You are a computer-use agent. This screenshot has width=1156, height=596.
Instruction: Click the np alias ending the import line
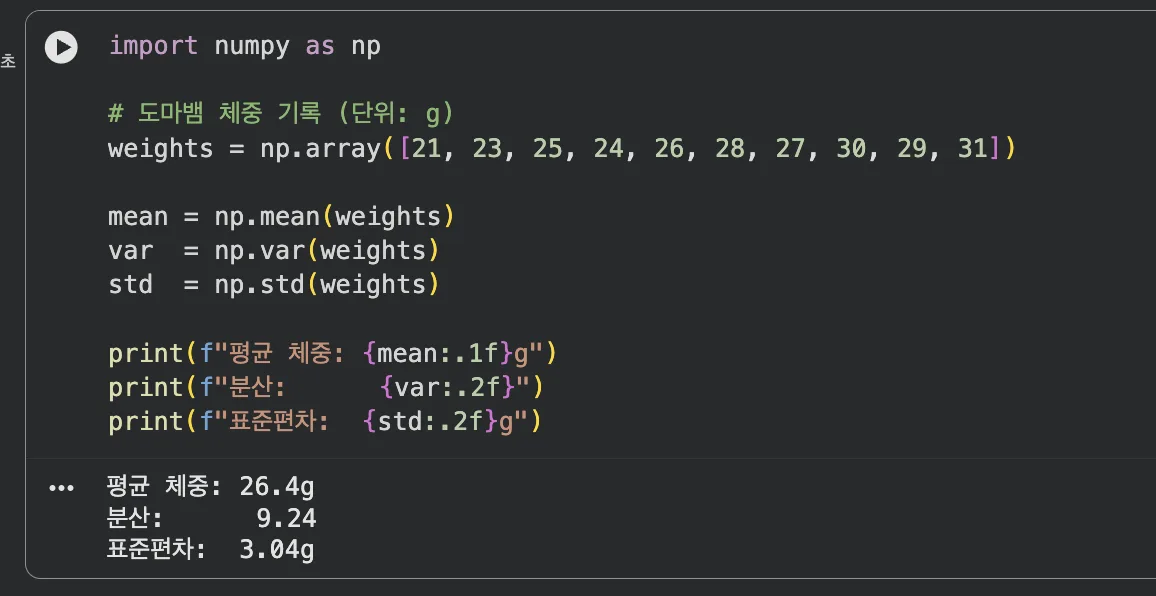[365, 46]
